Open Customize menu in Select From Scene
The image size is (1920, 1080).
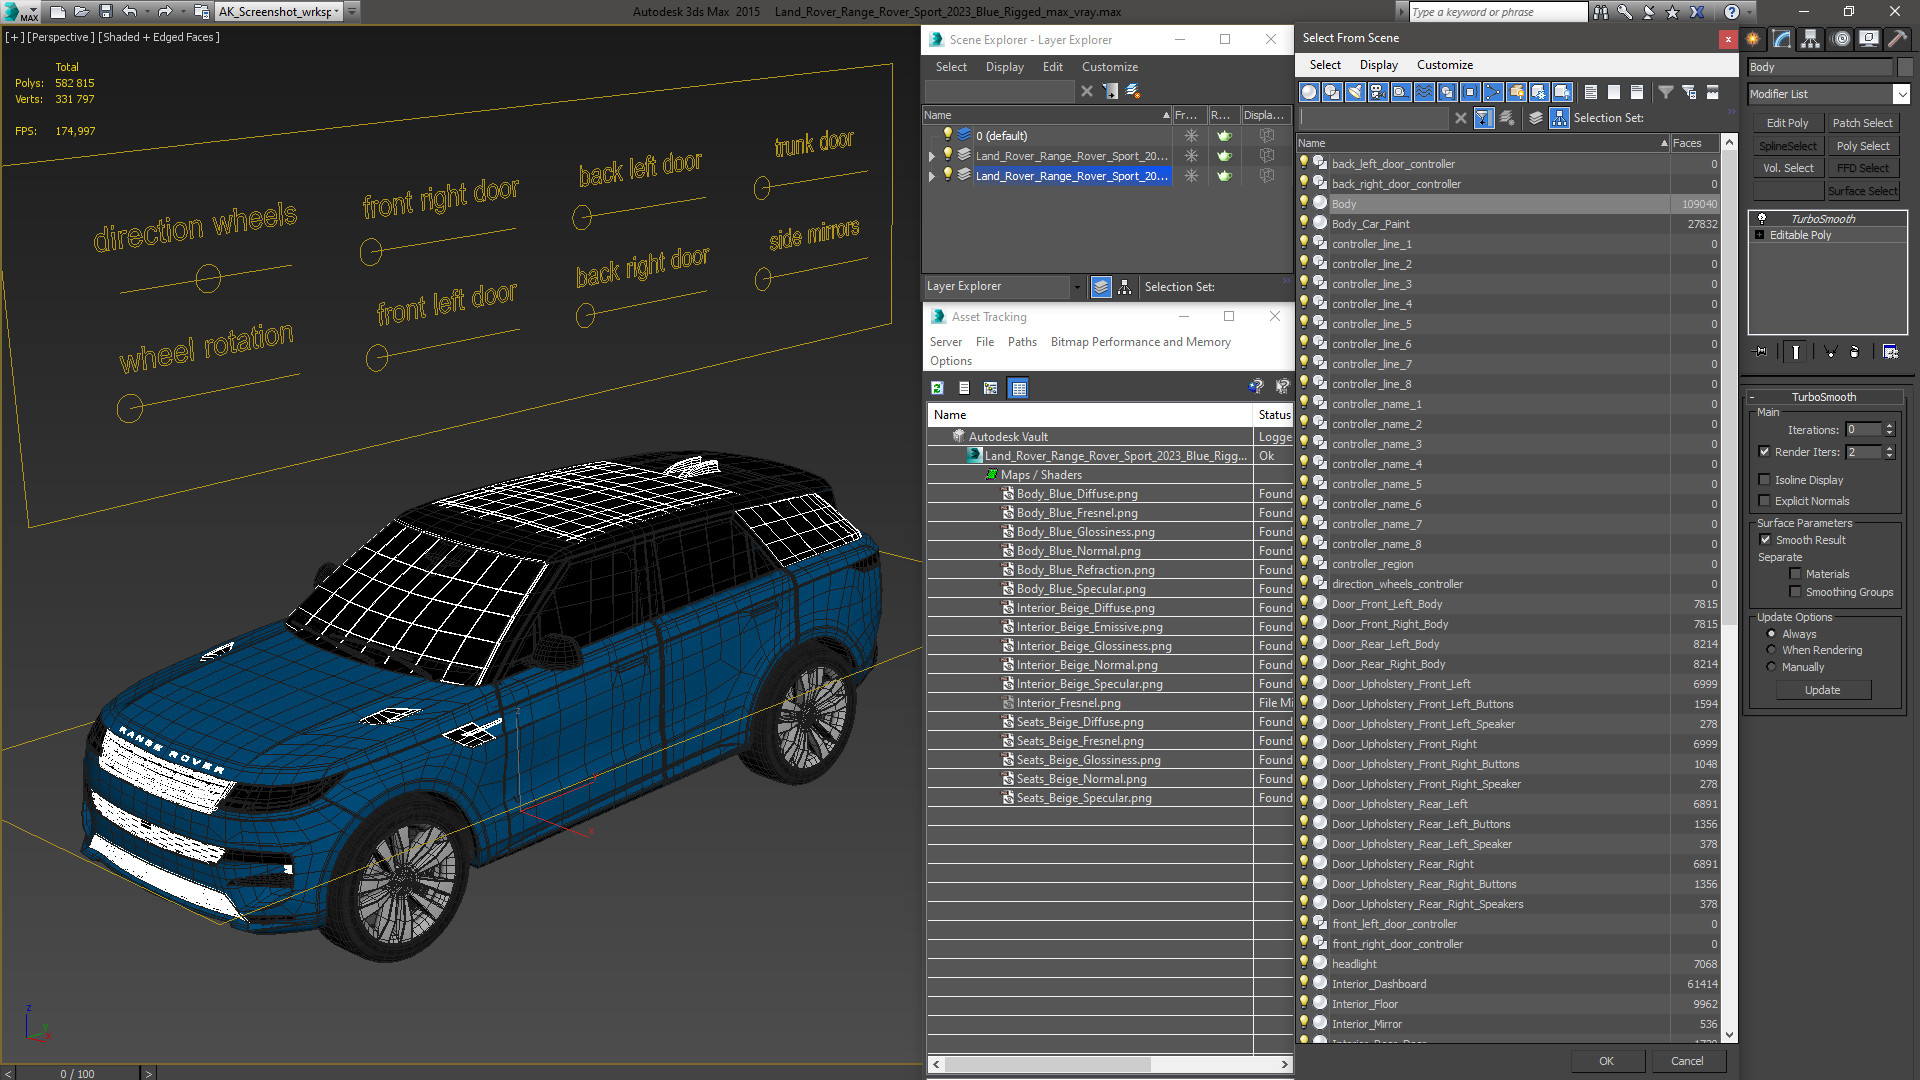click(1444, 65)
